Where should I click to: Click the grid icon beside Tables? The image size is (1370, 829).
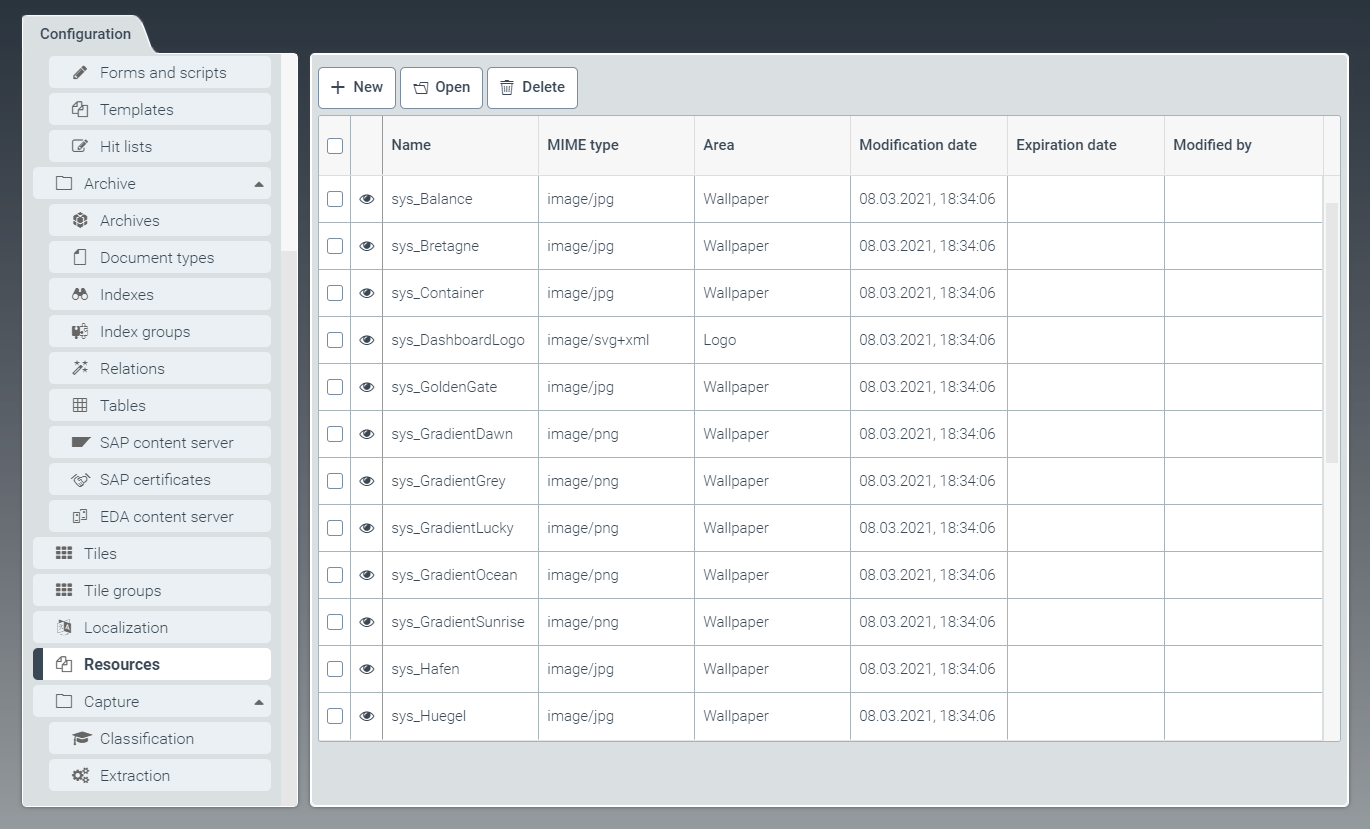pyautogui.click(x=80, y=406)
